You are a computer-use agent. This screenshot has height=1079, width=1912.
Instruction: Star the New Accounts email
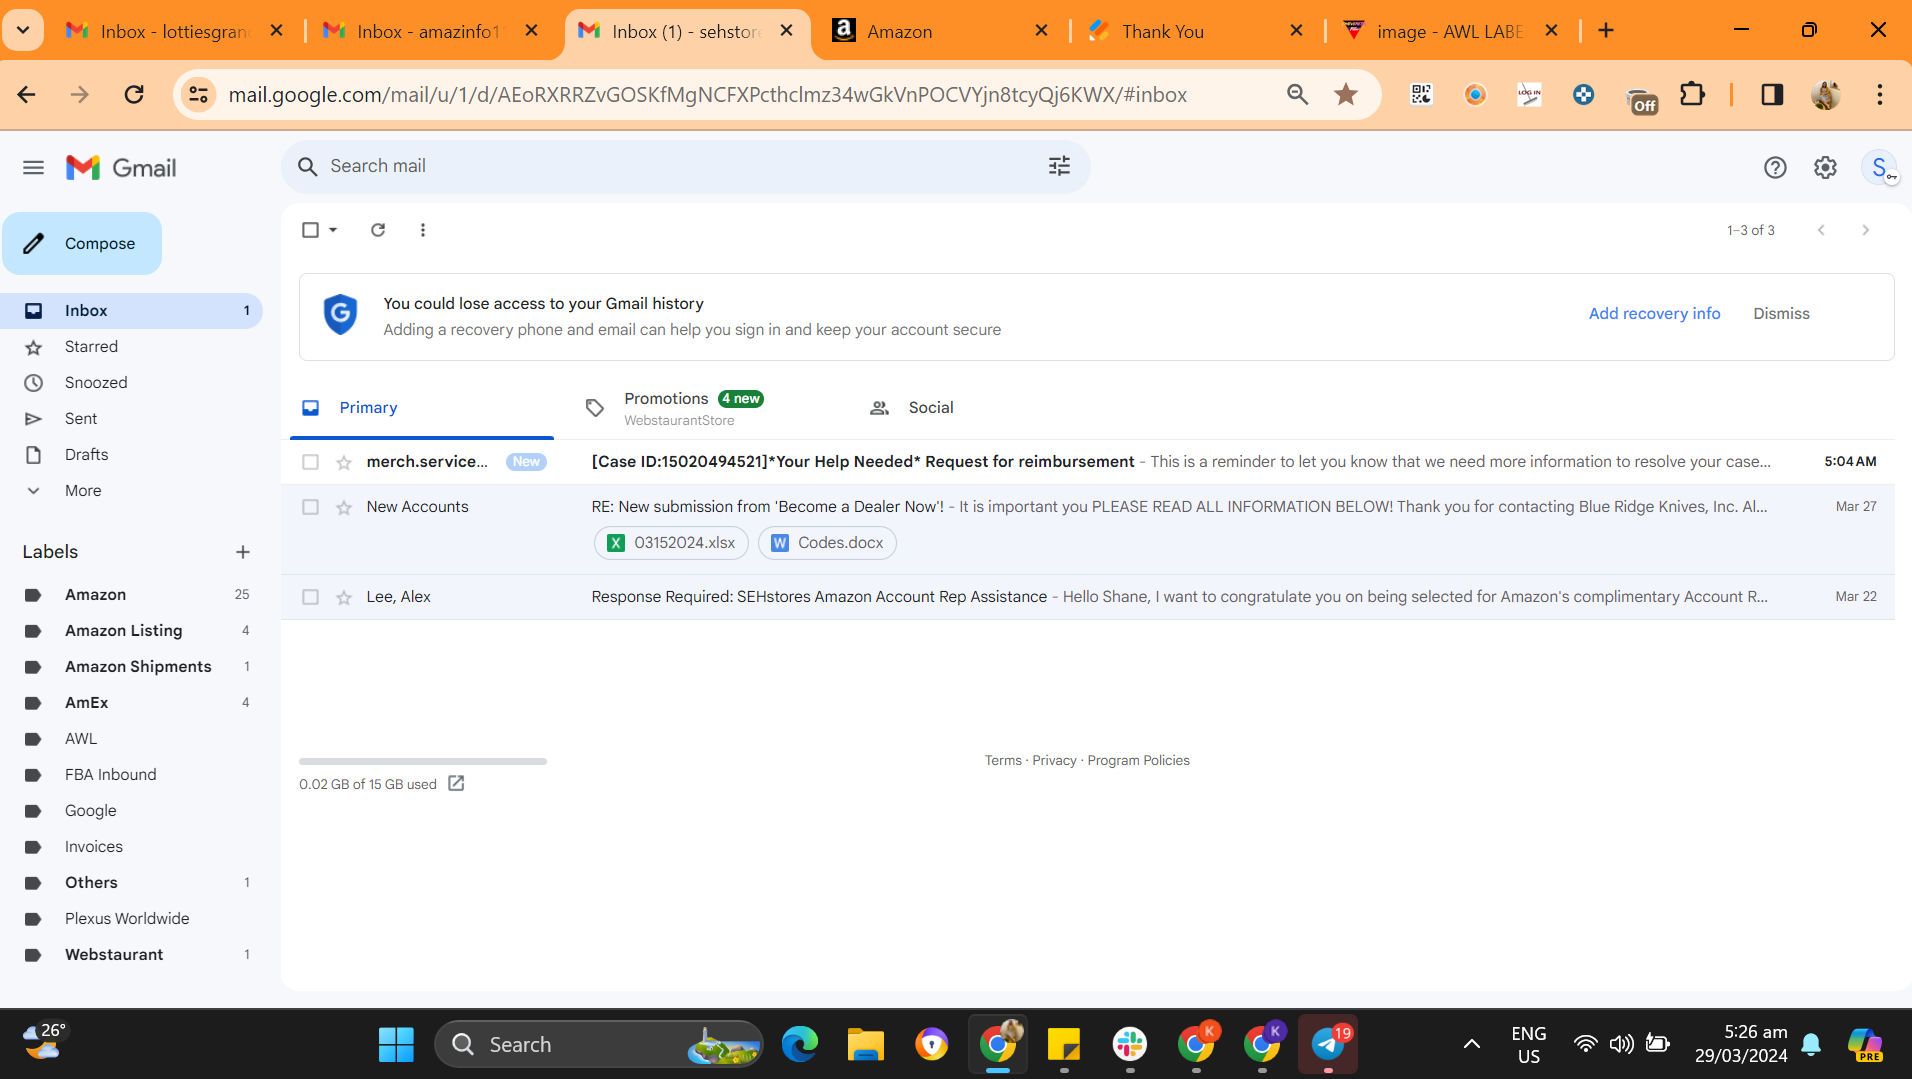344,507
